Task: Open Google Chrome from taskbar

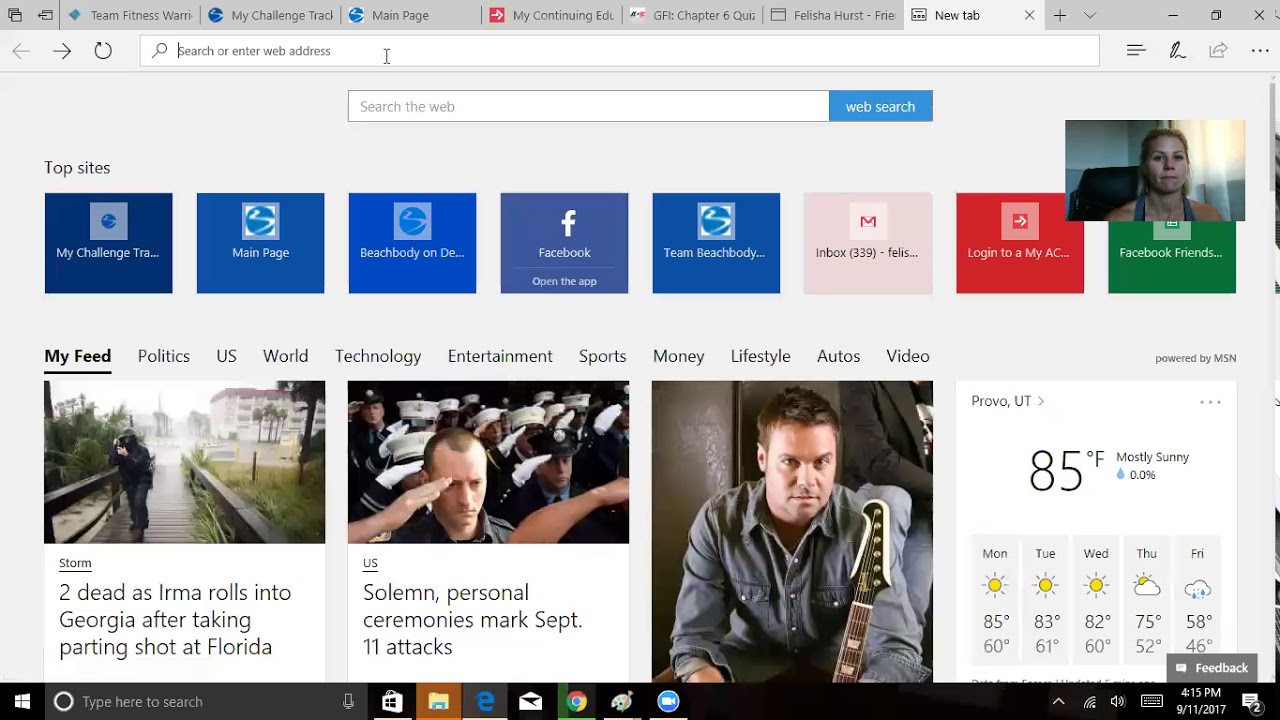Action: point(576,702)
